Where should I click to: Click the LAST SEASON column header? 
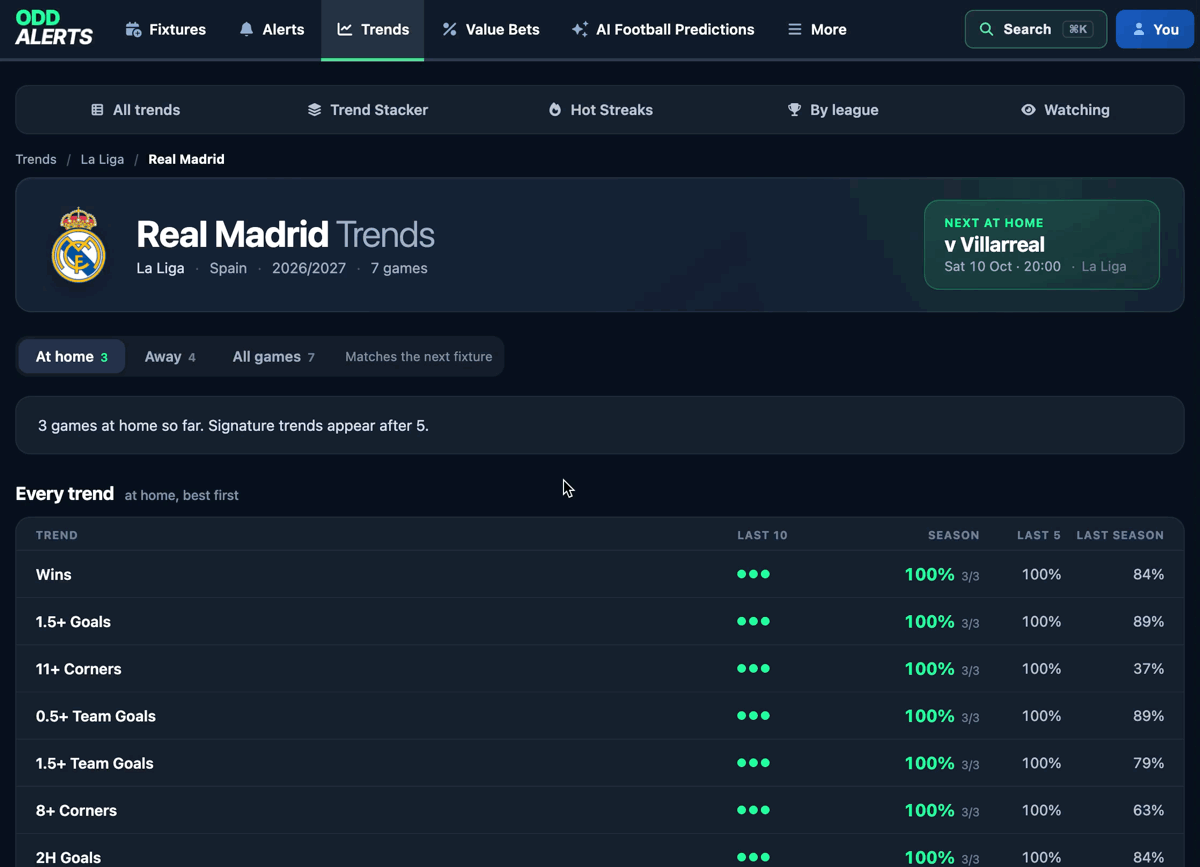(1120, 535)
